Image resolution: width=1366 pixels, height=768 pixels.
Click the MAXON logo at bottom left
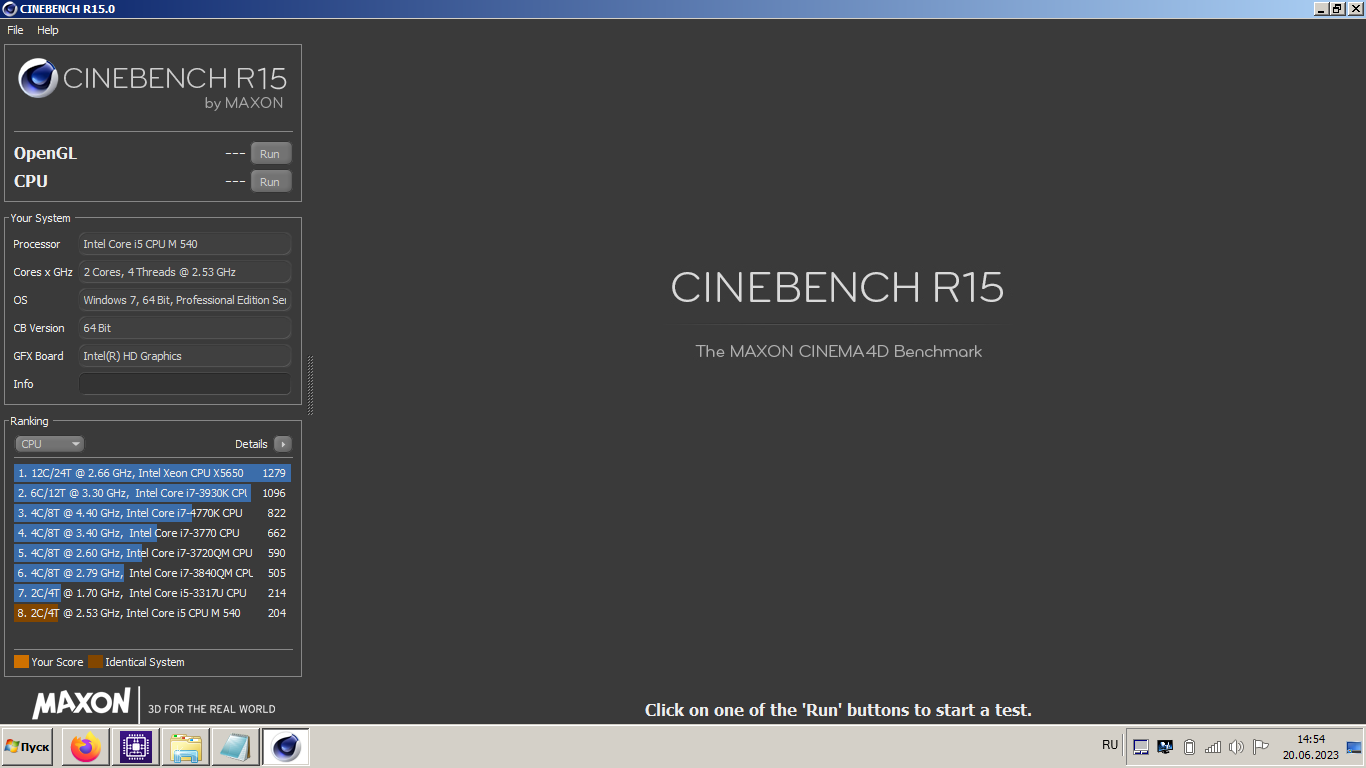81,703
